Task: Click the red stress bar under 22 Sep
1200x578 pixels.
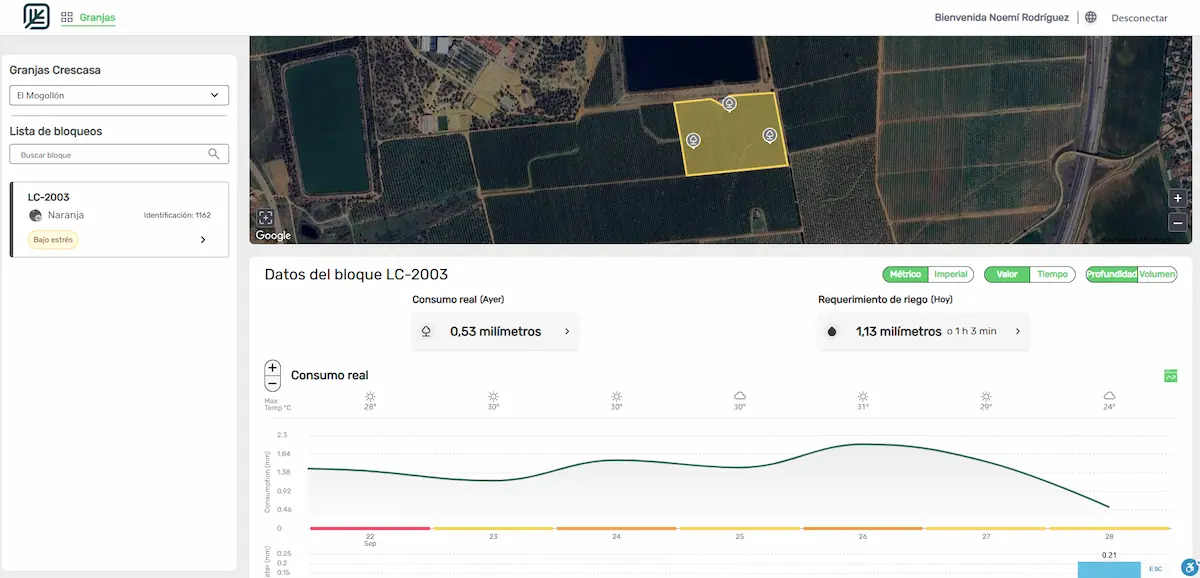Action: 370,528
